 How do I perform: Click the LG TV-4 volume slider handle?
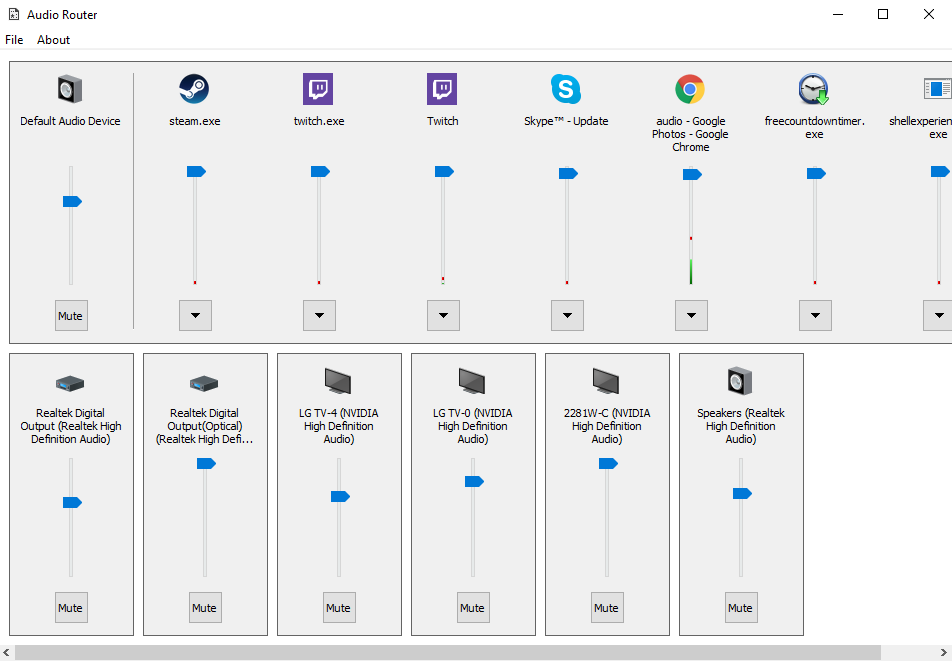tap(340, 497)
